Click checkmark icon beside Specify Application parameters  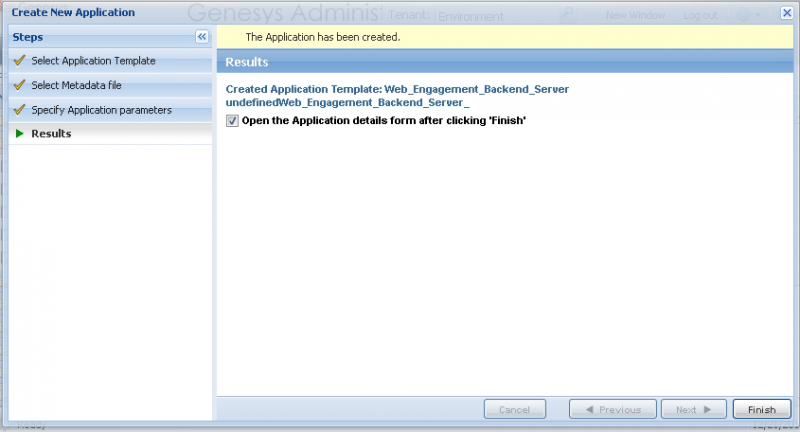(x=19, y=110)
